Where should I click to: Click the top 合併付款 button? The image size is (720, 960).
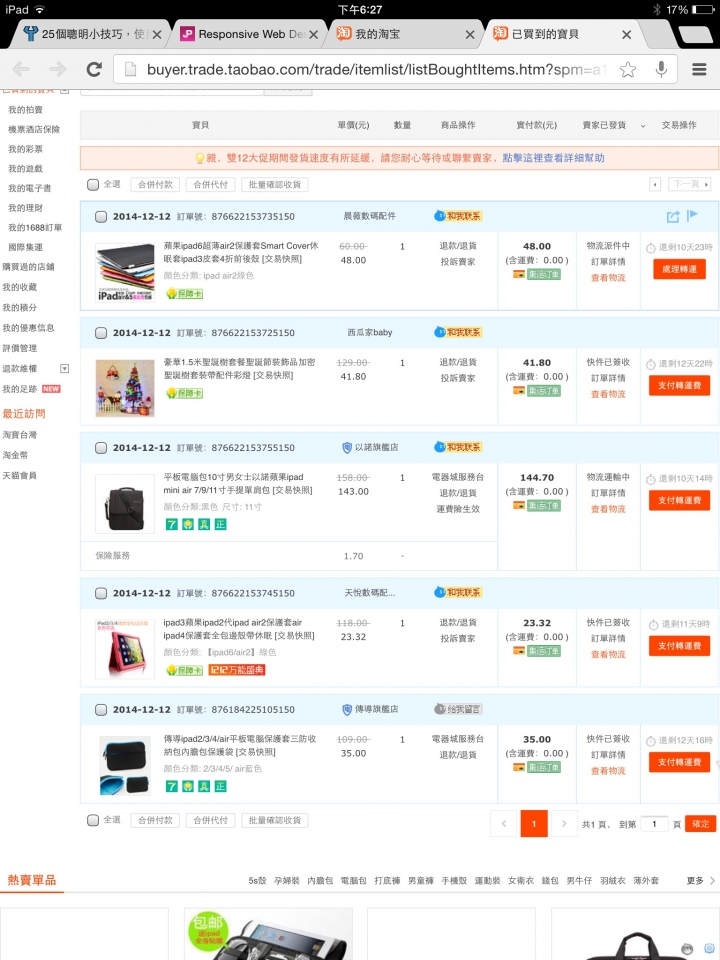click(x=155, y=184)
